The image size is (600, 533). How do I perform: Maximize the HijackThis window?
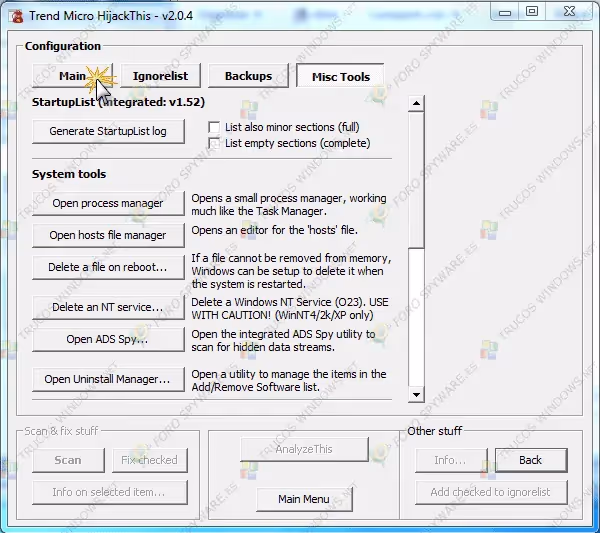532,12
